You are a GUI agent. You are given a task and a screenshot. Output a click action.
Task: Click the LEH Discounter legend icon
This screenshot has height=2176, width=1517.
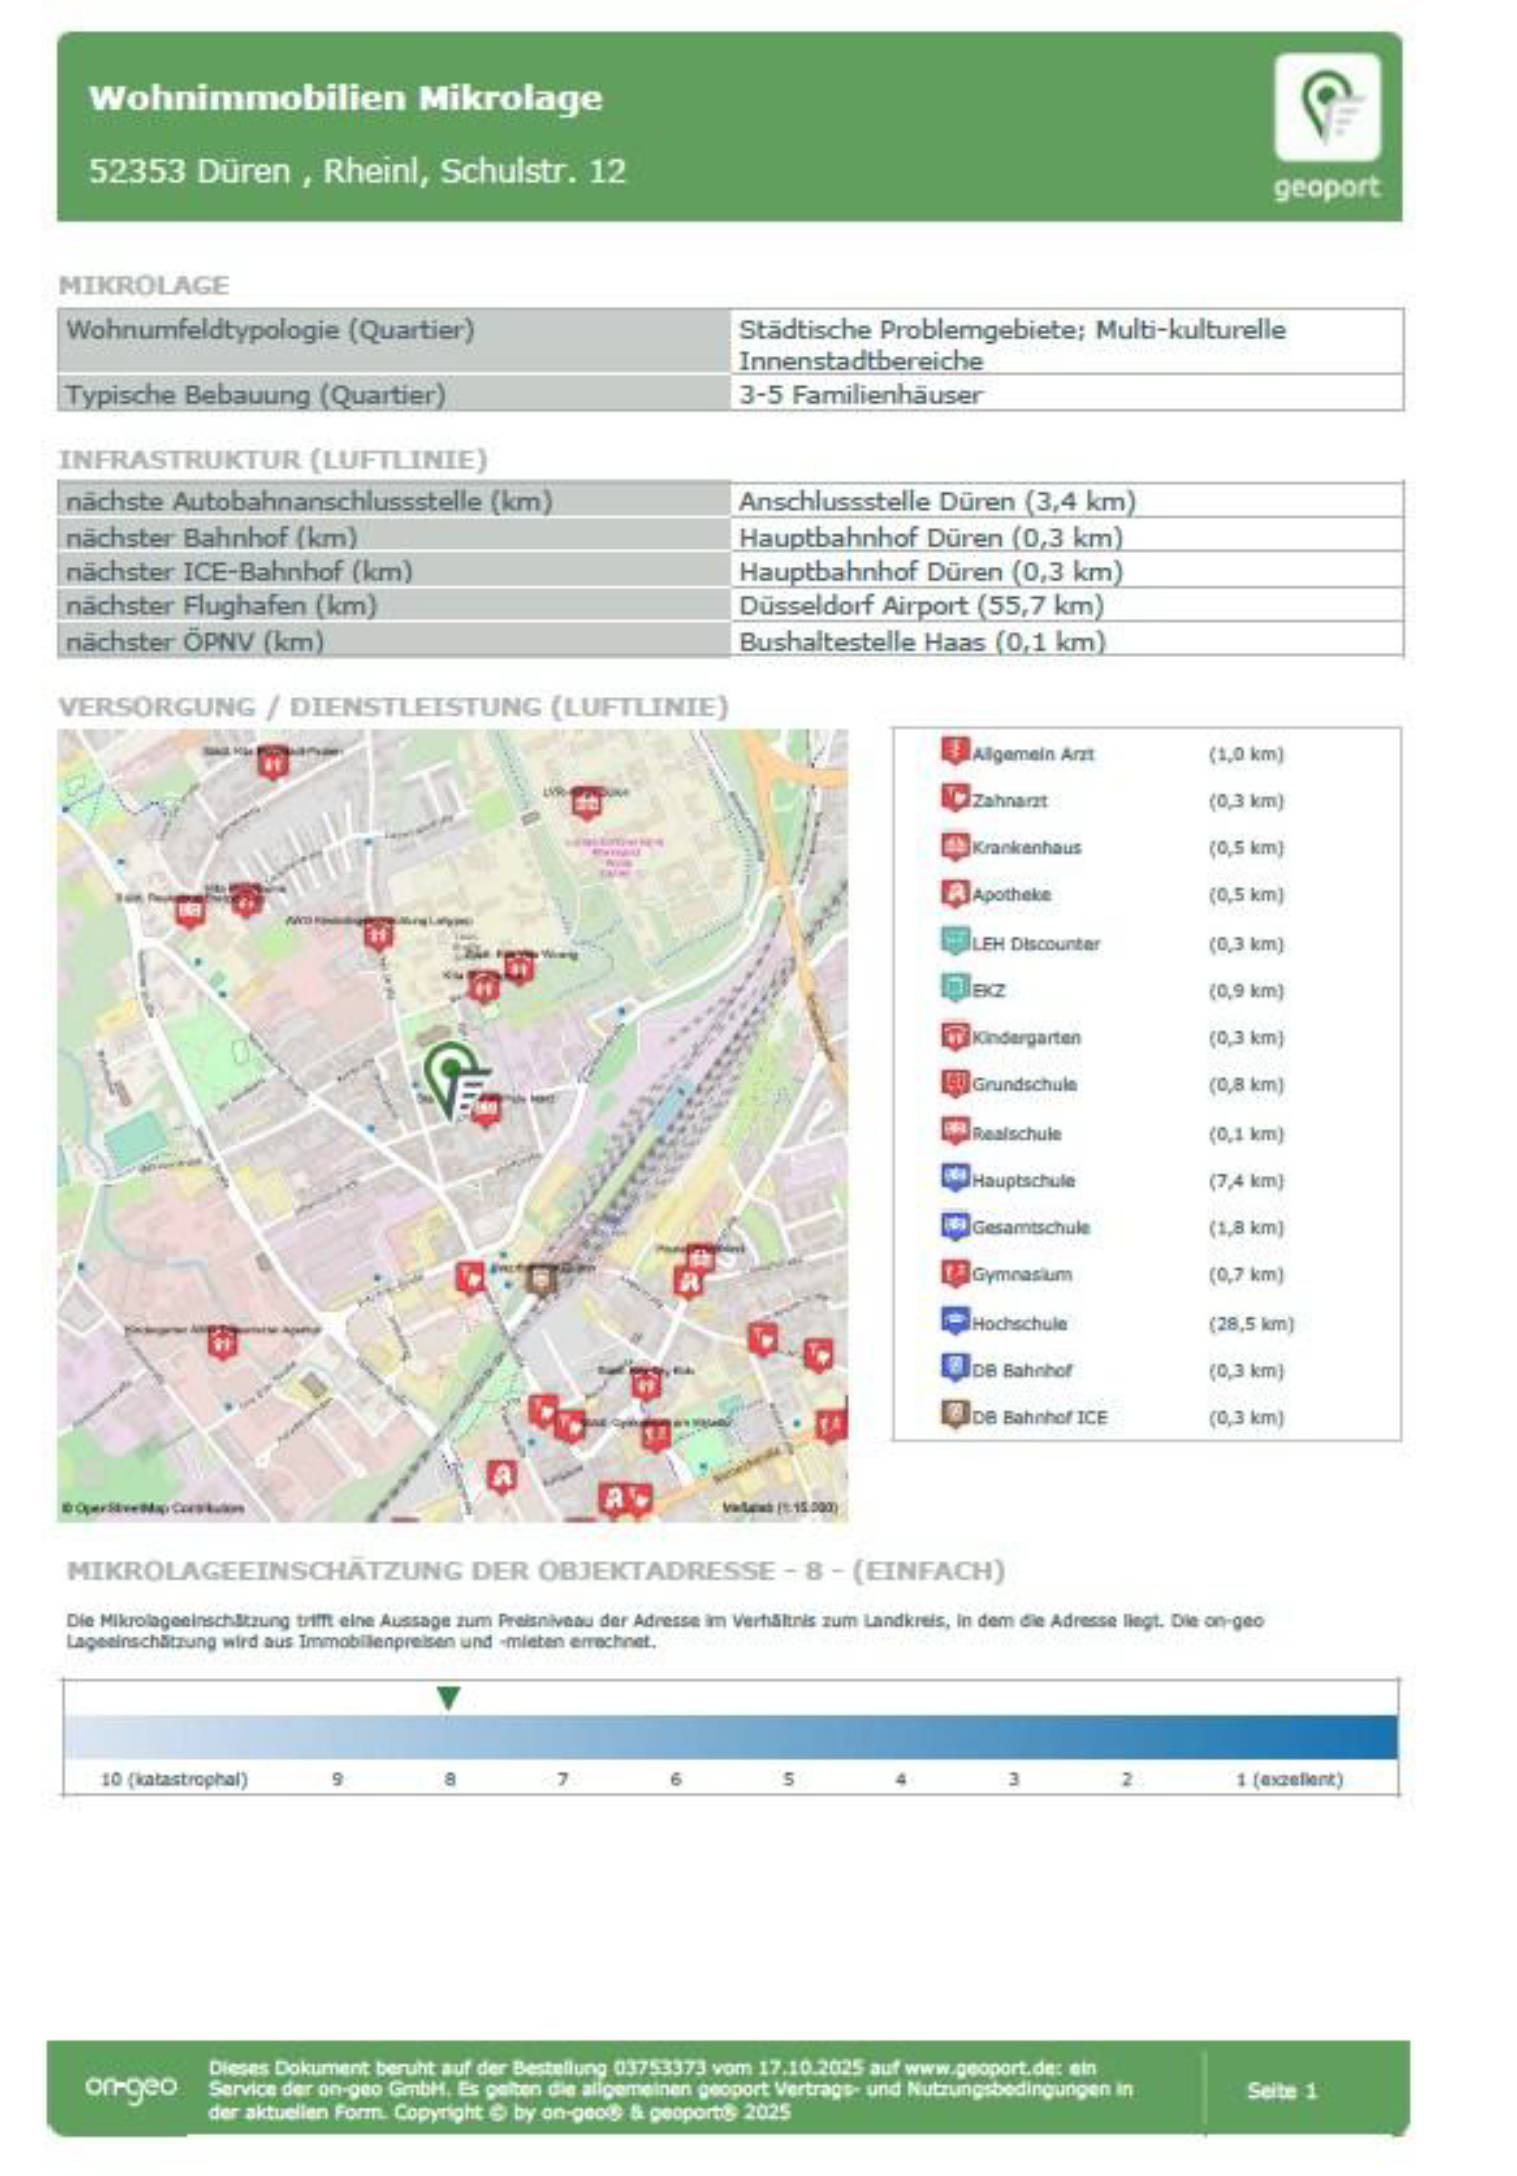(x=955, y=942)
